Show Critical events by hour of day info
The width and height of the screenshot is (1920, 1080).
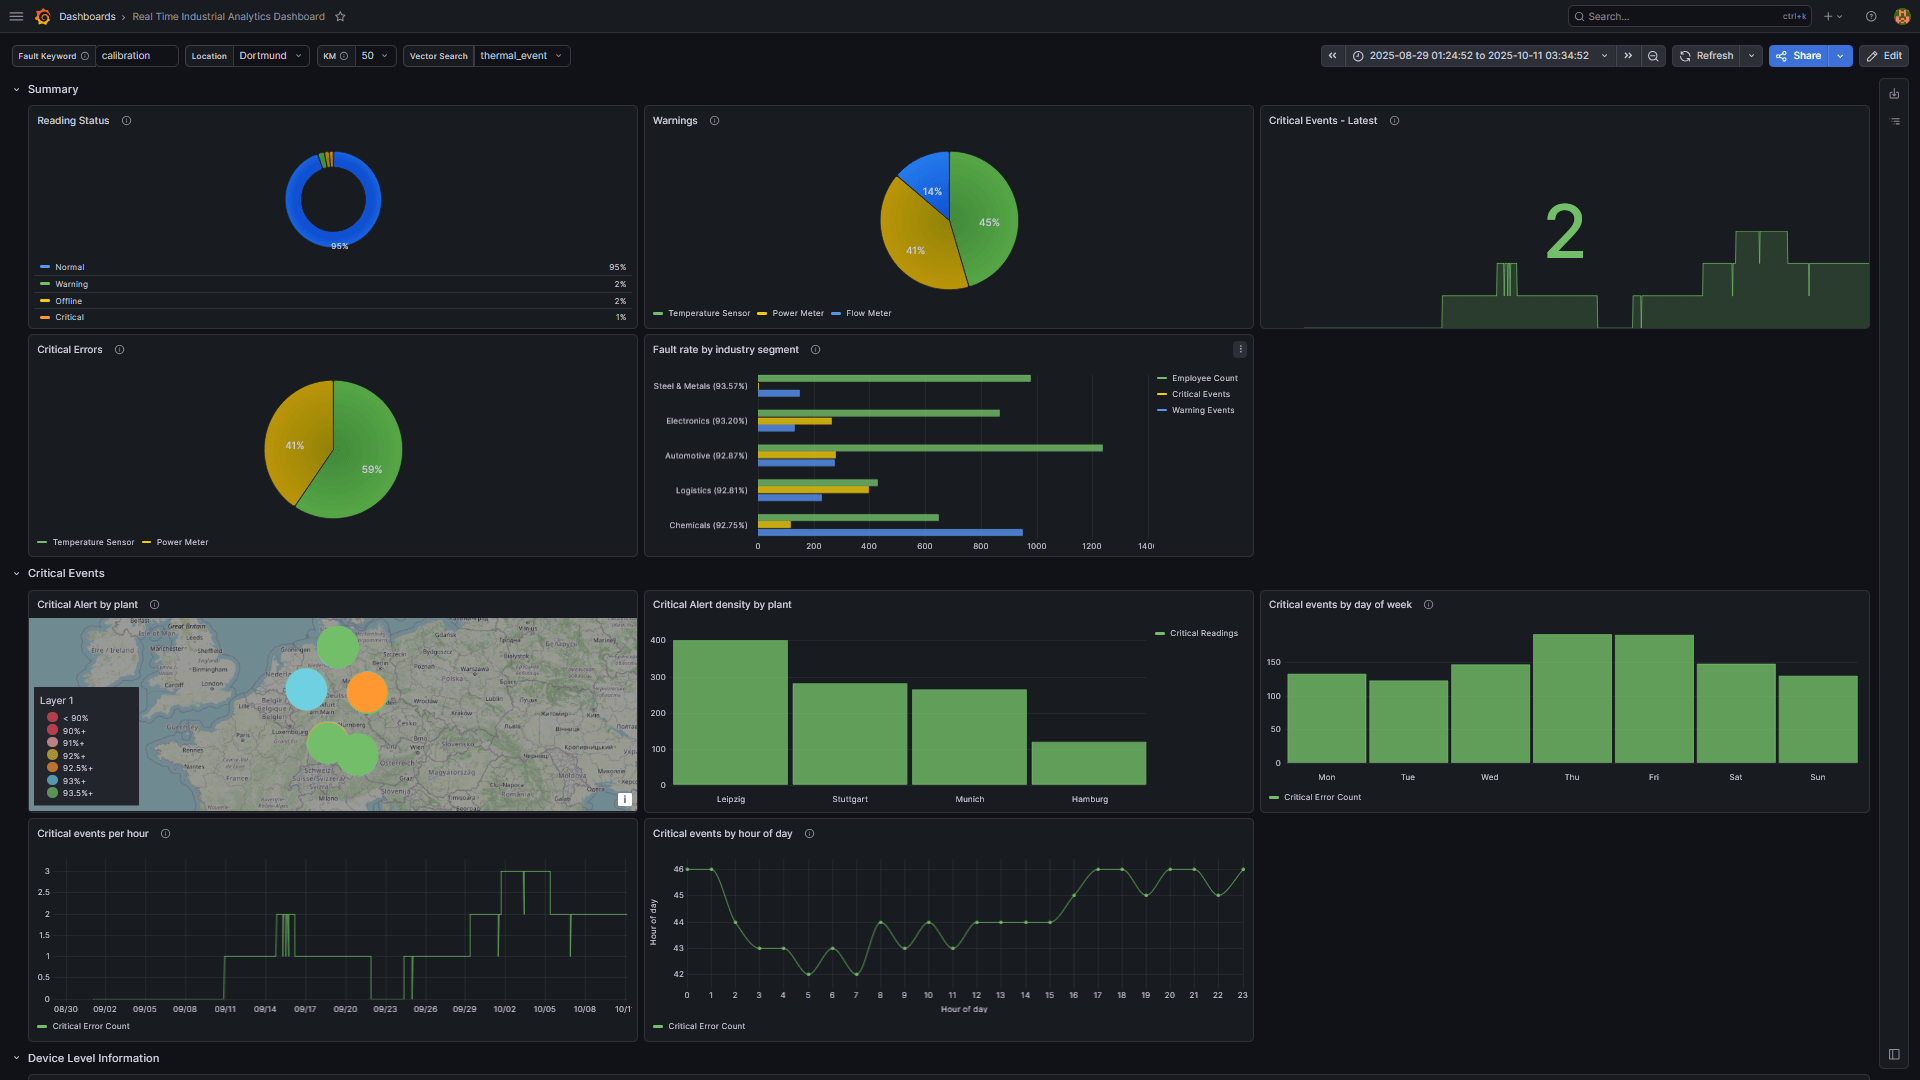pyautogui.click(x=809, y=834)
